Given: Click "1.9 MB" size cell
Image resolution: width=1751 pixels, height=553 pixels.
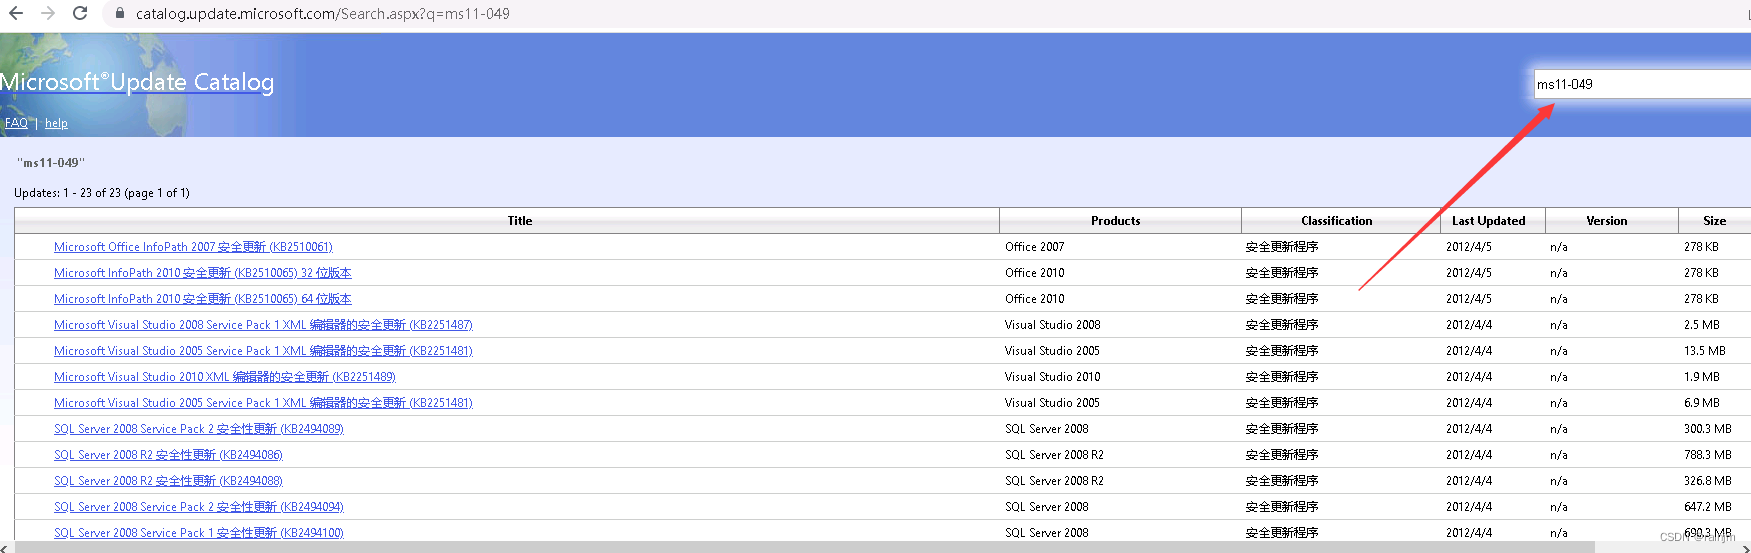Looking at the screenshot, I should click(1701, 377).
